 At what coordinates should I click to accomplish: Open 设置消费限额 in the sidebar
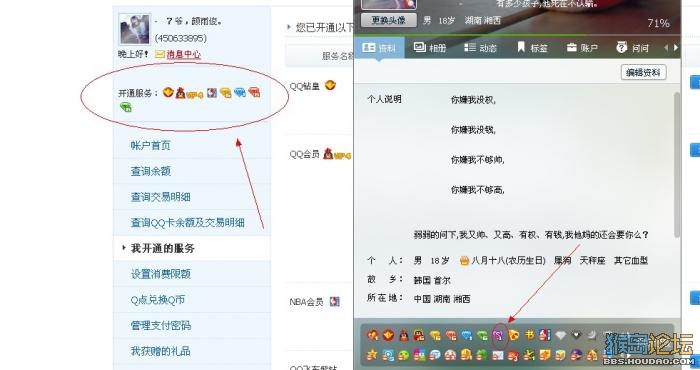160,274
